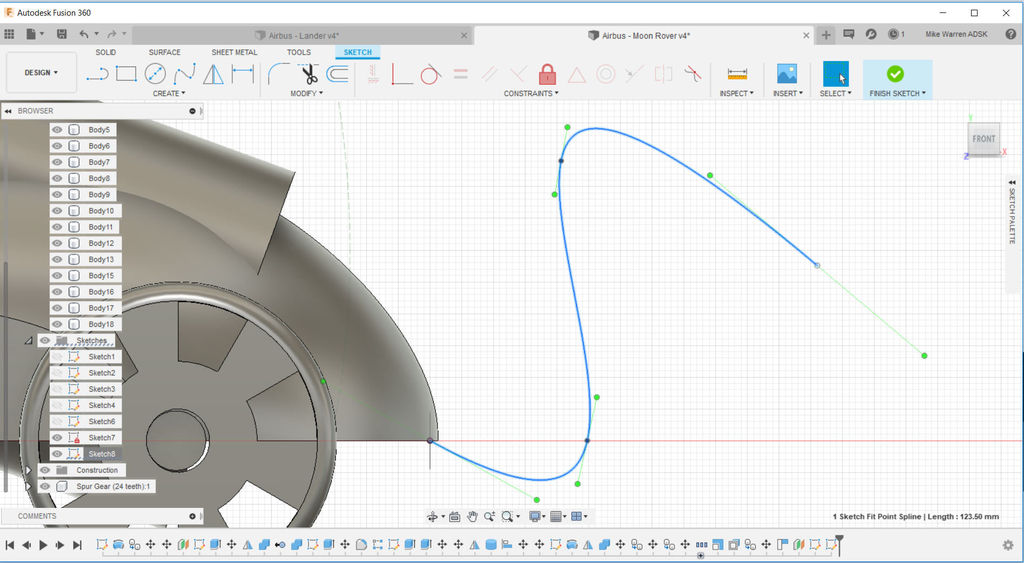1024x563 pixels.
Task: Select the Circle sketch tool
Action: pos(155,74)
